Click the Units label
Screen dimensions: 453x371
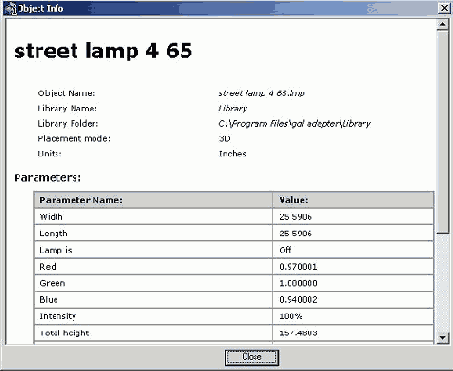(49, 154)
